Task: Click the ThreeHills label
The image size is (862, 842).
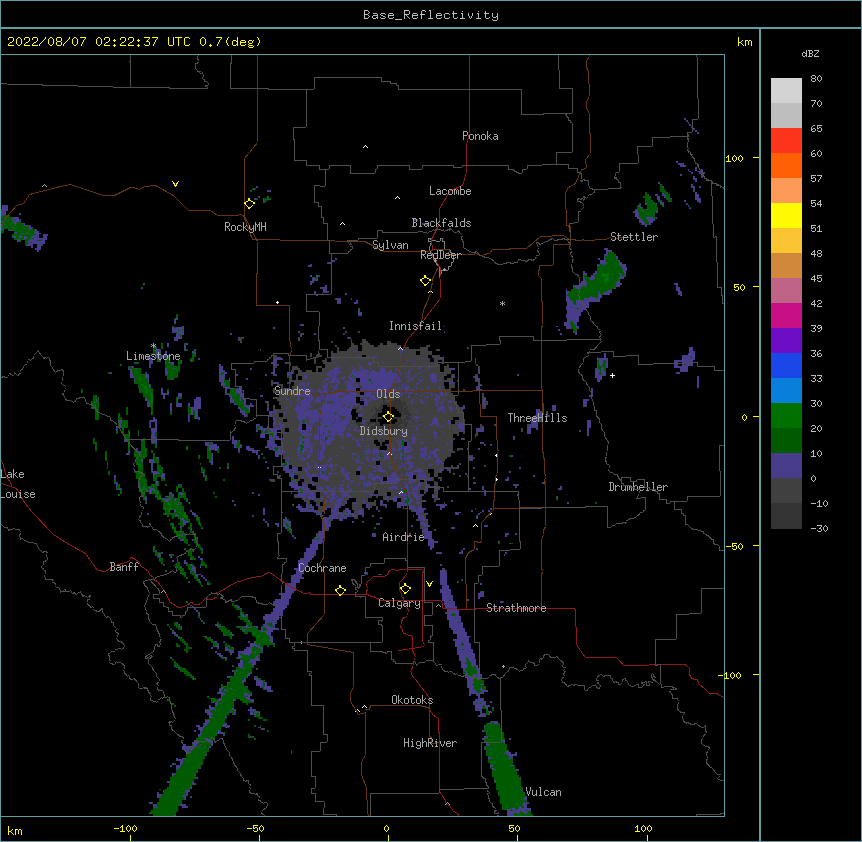Action: click(537, 418)
